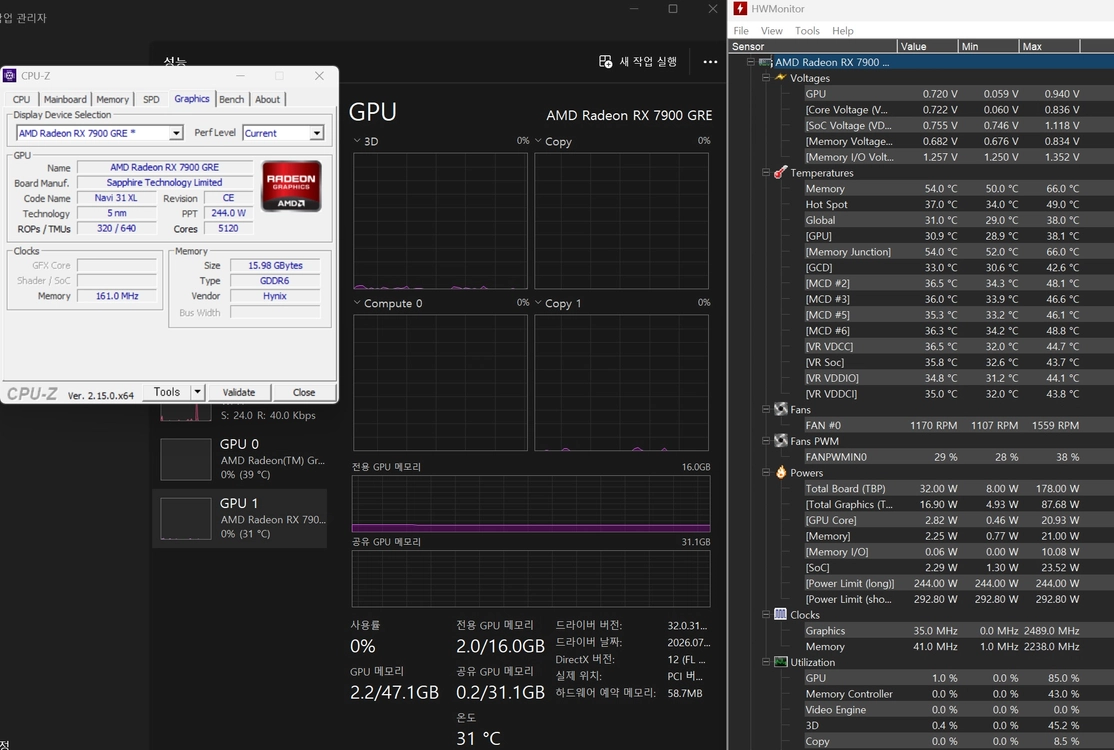Click the Fans PWM icon in HWMonitor

point(781,440)
